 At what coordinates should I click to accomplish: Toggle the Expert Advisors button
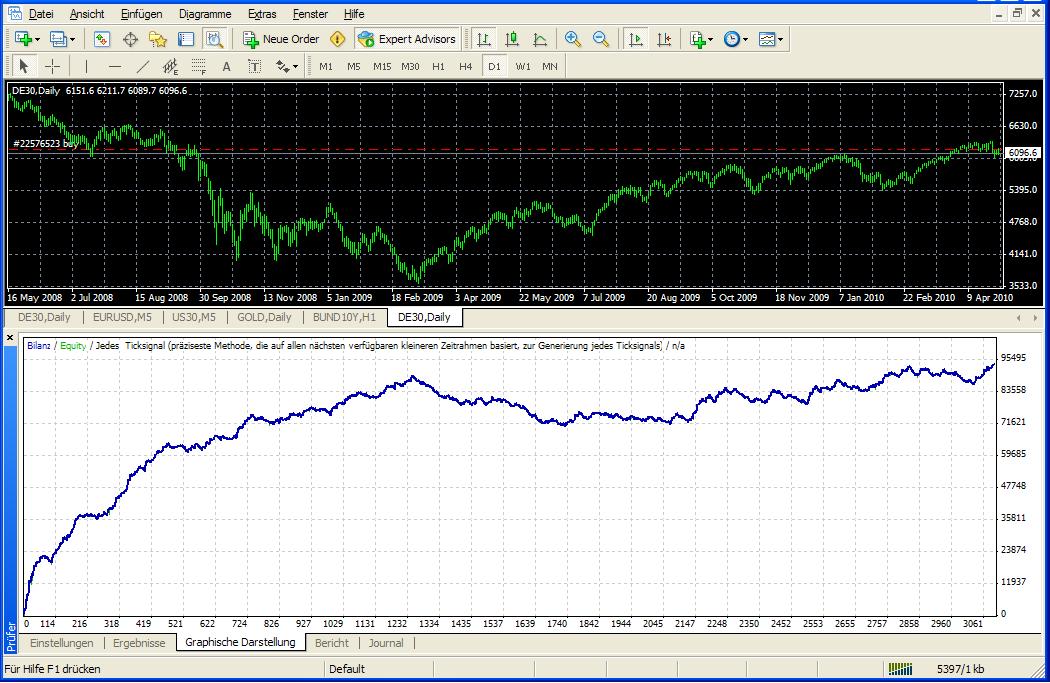point(407,39)
